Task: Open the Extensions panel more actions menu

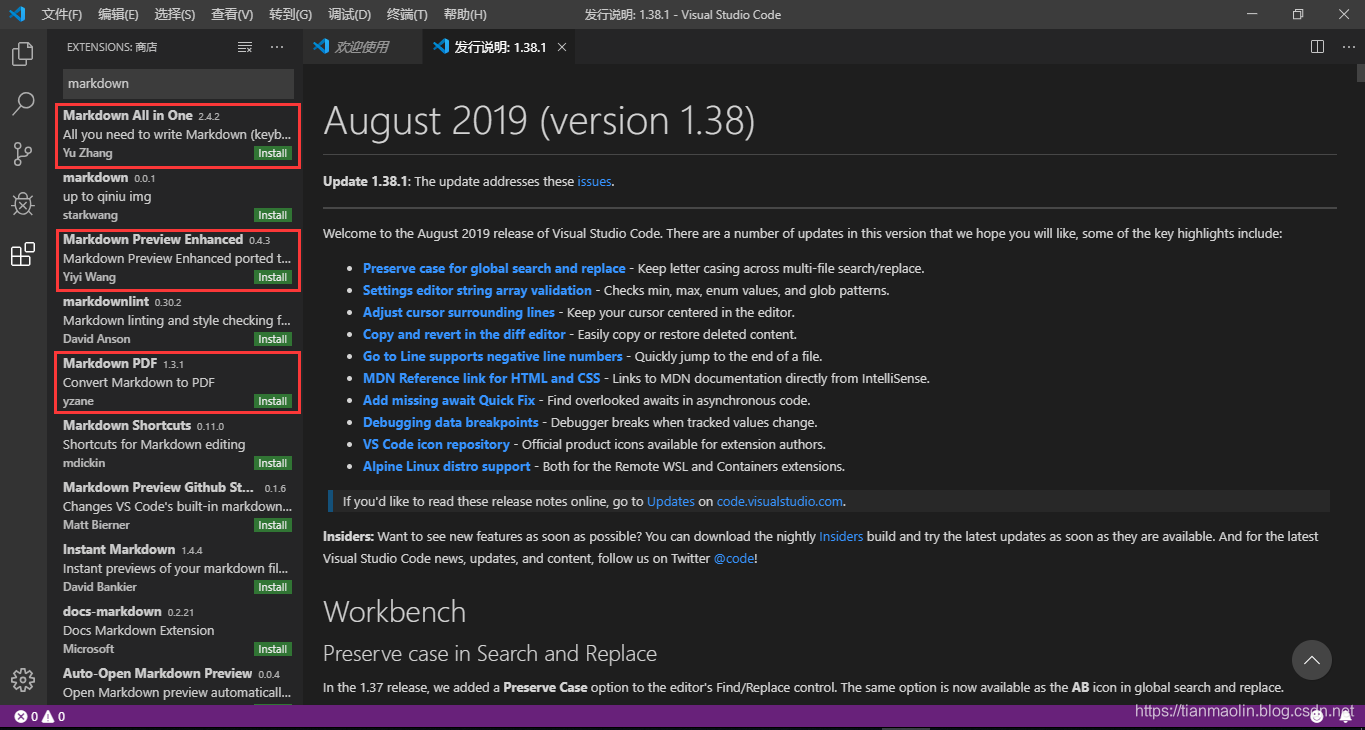Action: 277,47
